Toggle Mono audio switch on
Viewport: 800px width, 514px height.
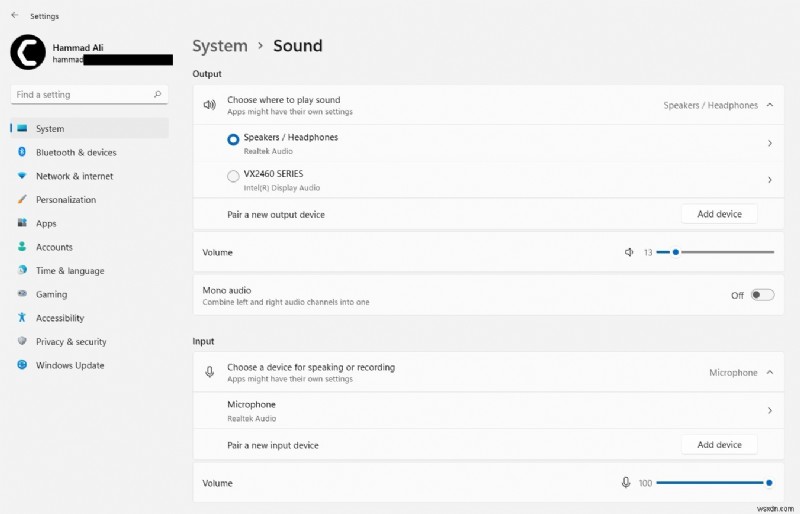click(762, 295)
